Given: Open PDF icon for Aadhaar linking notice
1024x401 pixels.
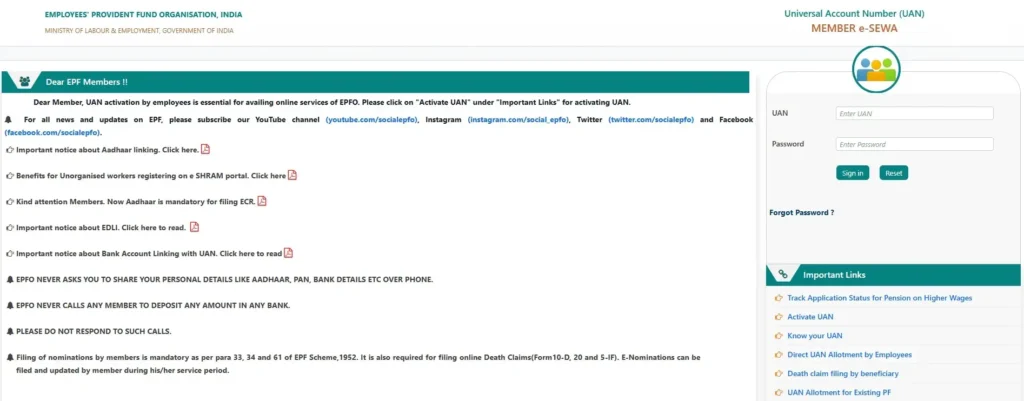Looking at the screenshot, I should (x=205, y=149).
